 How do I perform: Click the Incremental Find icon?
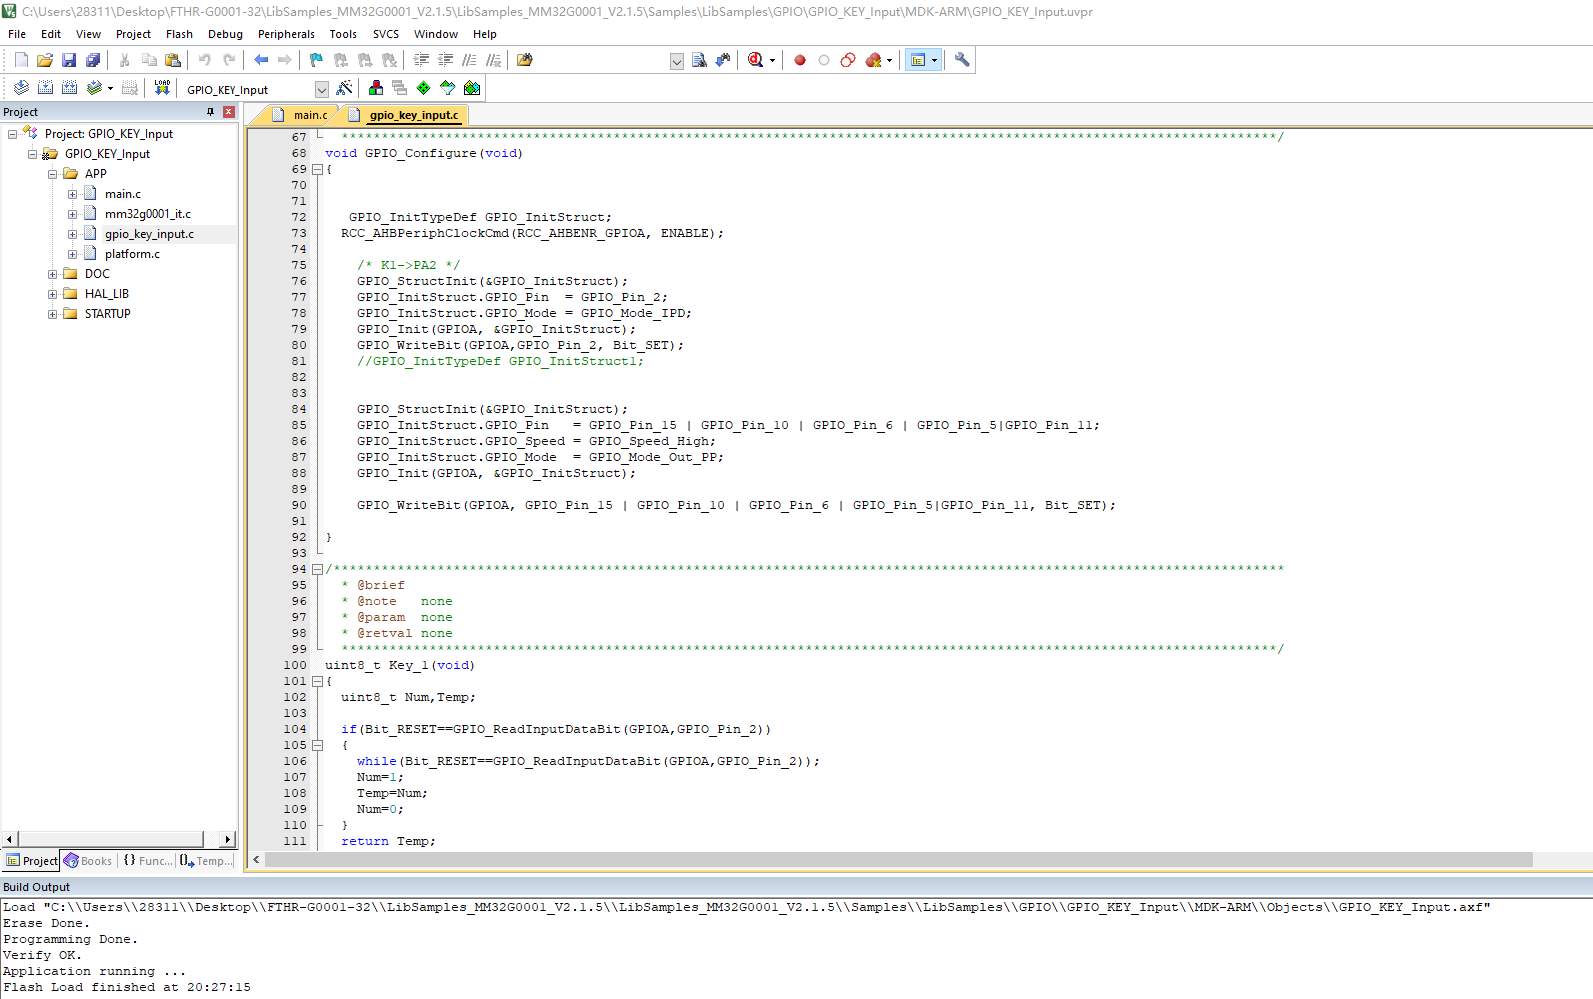tap(723, 60)
